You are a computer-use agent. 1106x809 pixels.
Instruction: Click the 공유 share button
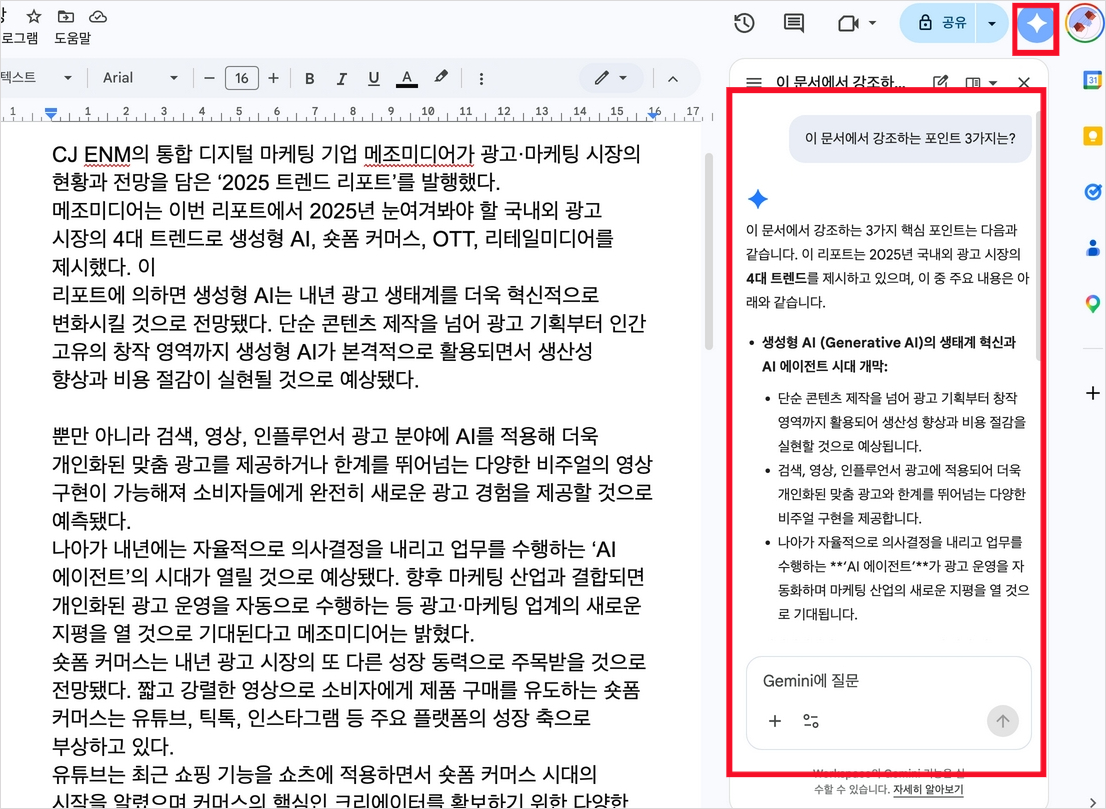coord(942,23)
